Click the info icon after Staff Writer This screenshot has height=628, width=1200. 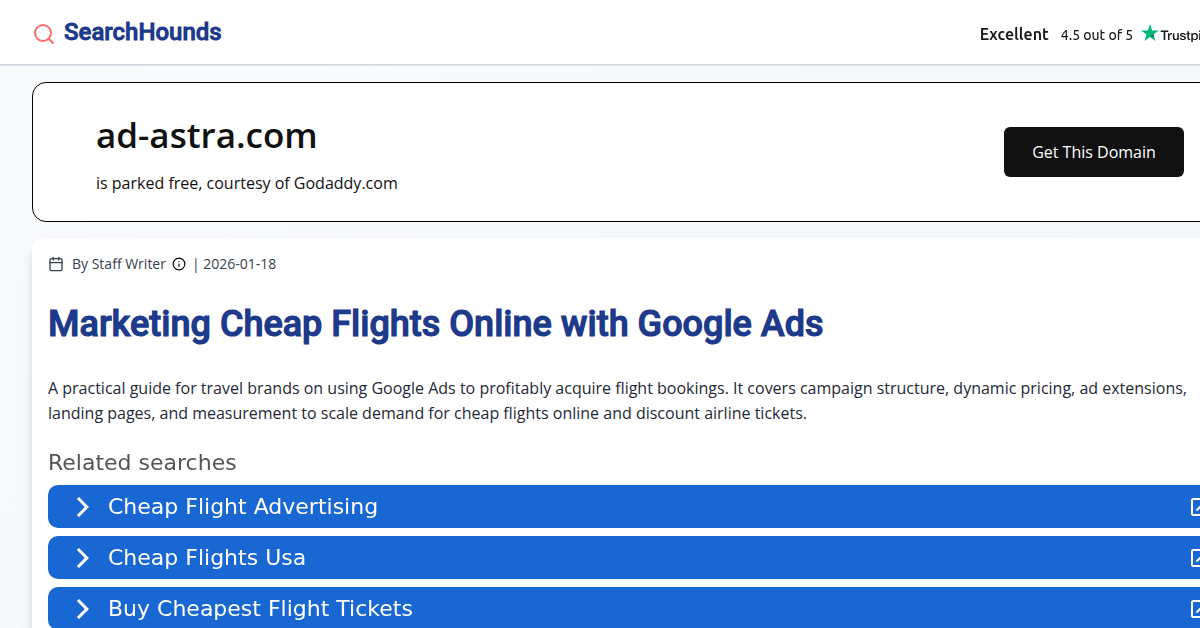[x=179, y=264]
